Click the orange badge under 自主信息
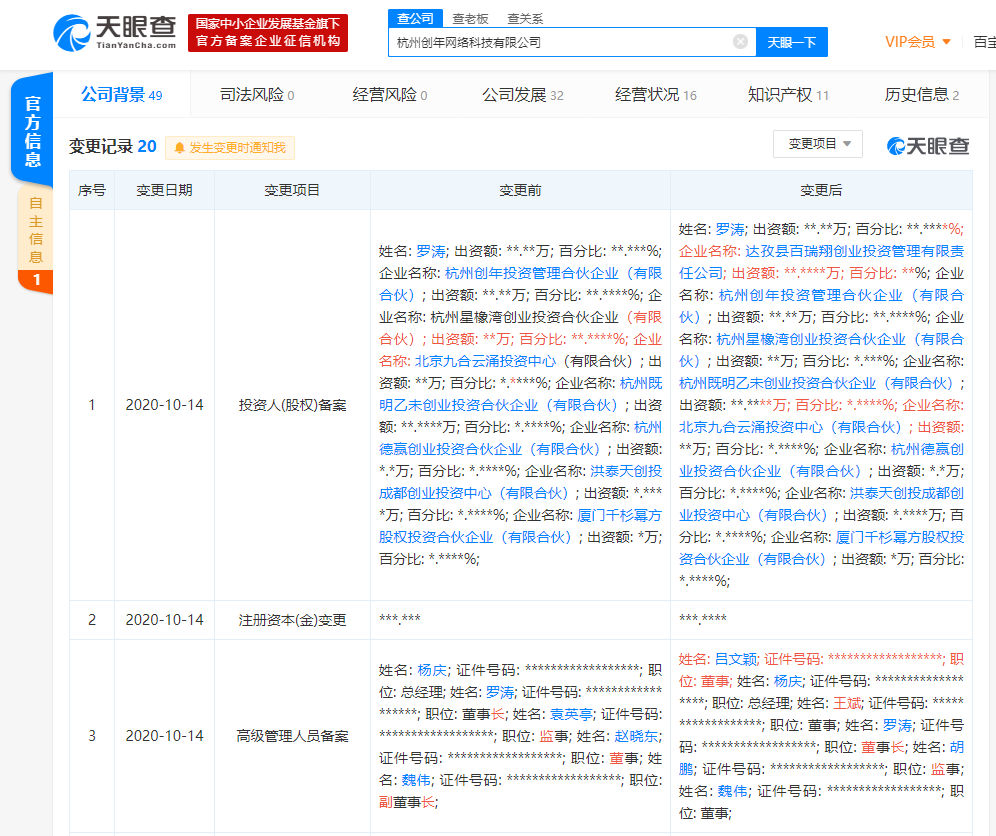This screenshot has height=836, width=996. click(37, 280)
